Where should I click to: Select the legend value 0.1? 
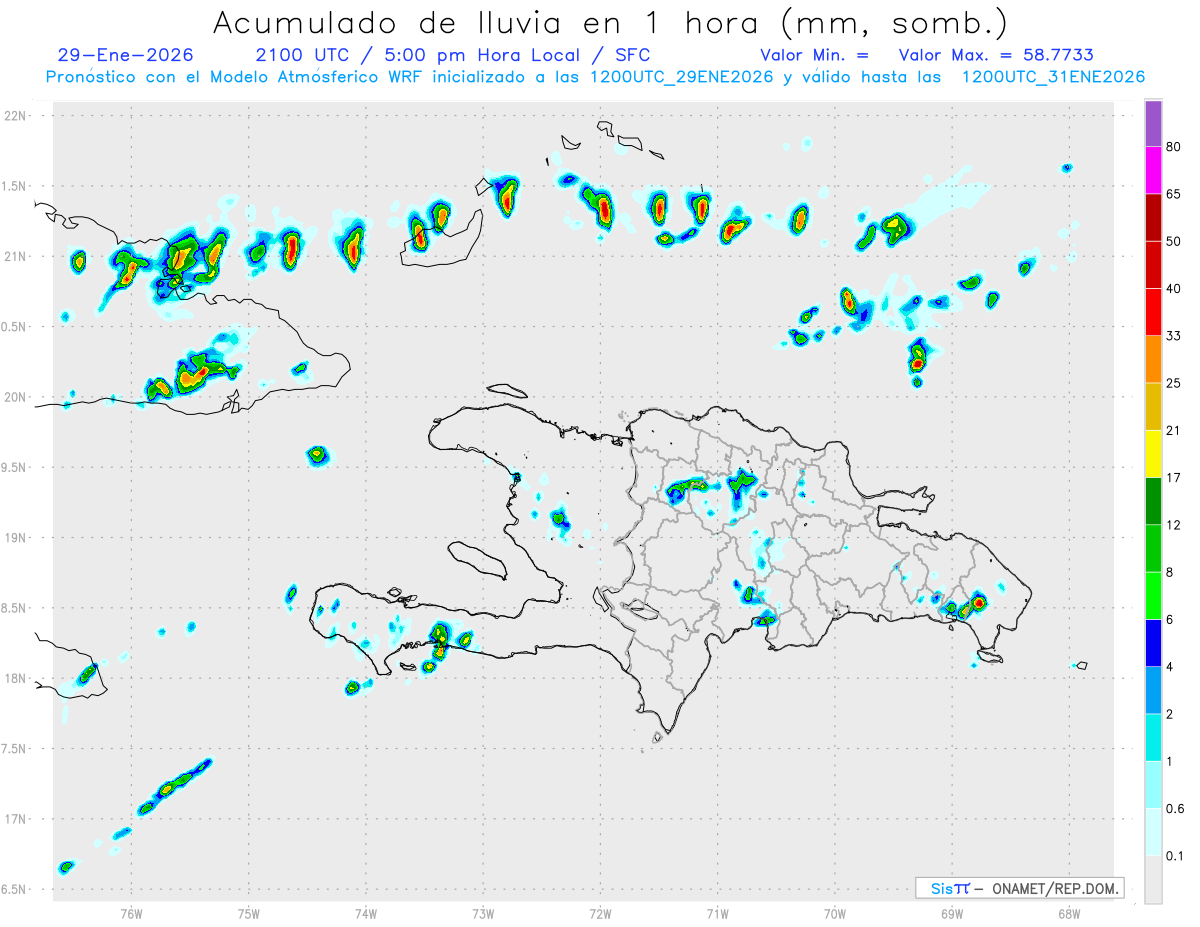1175,857
